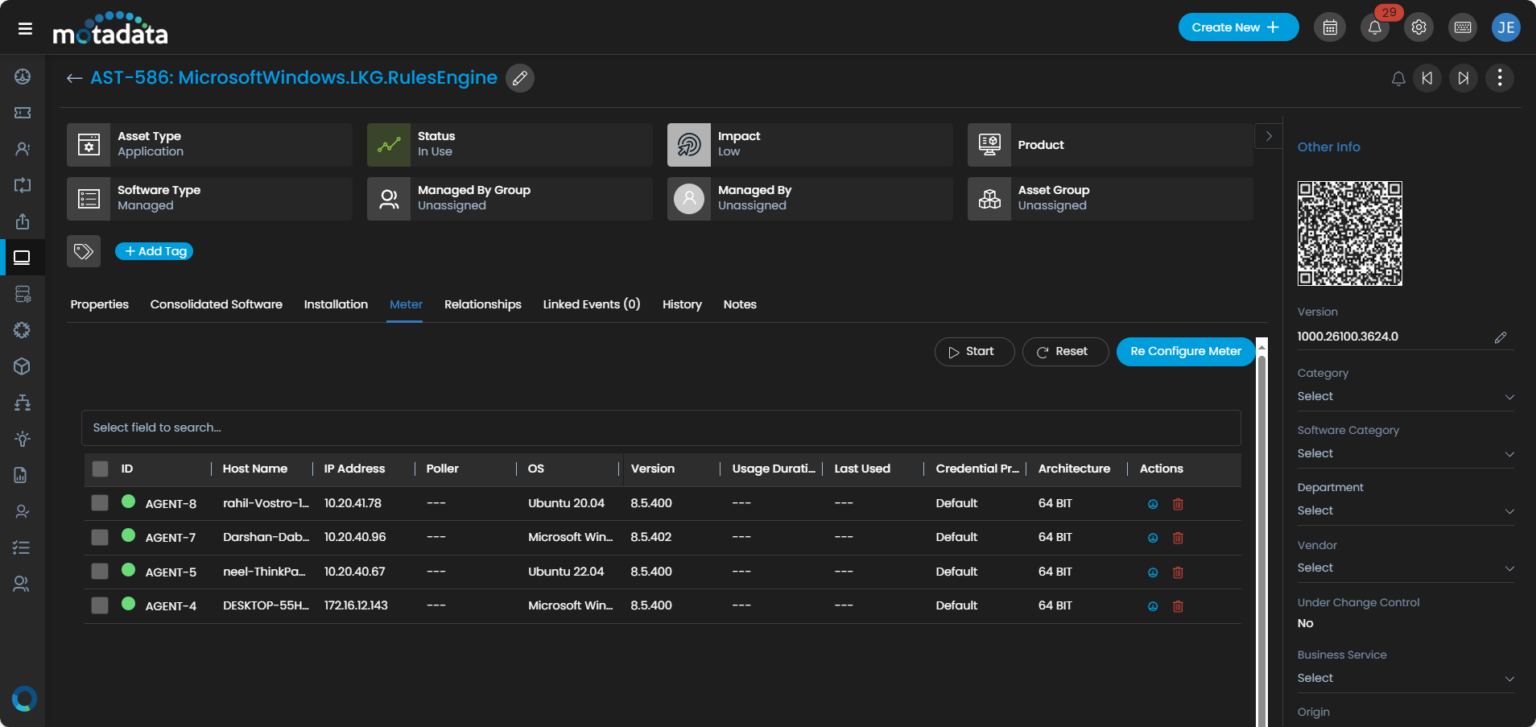The image size is (1536, 727).
Task: Open the settings gear in top bar
Action: pos(1418,27)
